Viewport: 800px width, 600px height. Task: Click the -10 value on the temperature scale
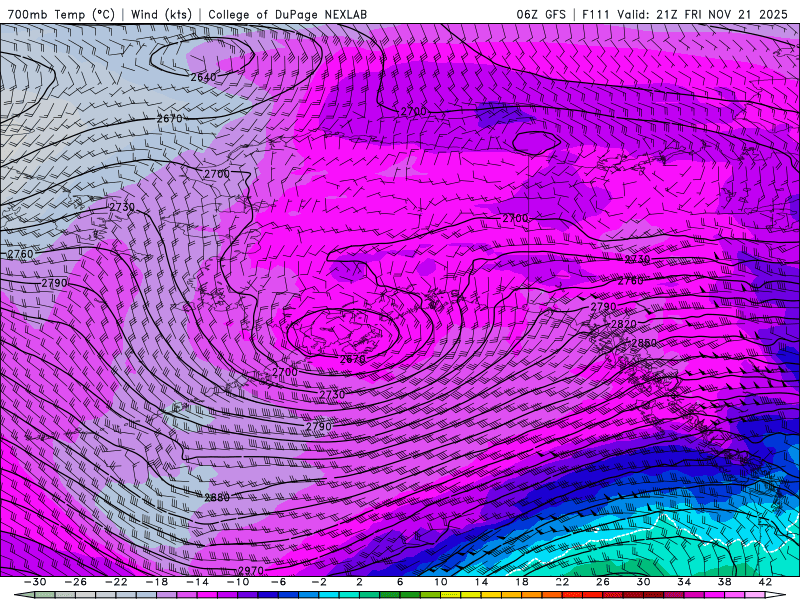pyautogui.click(x=238, y=582)
